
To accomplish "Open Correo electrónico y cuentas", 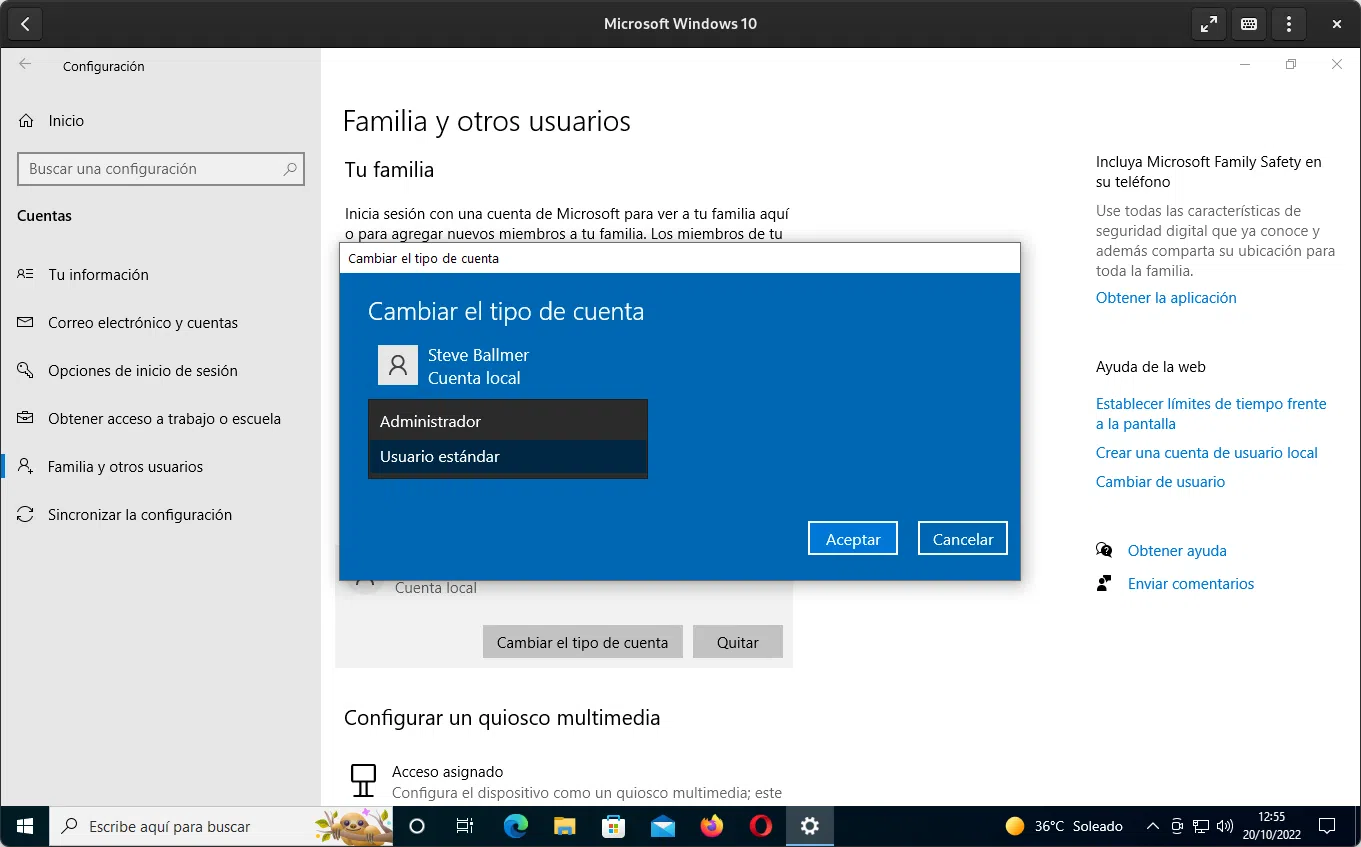I will pyautogui.click(x=142, y=323).
